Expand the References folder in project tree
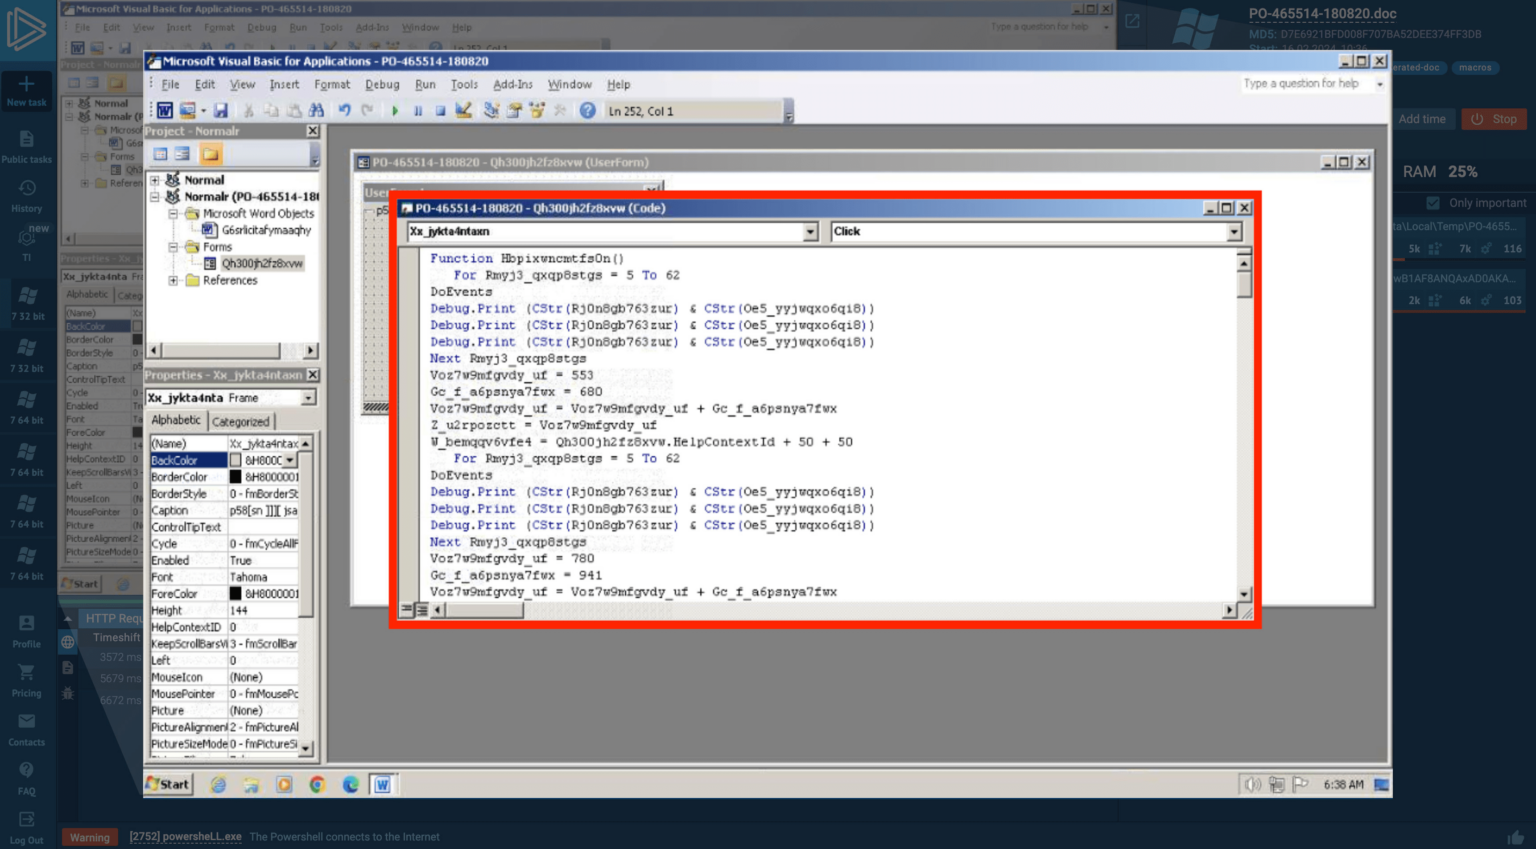Screen dimensions: 1536x849 (x=174, y=281)
